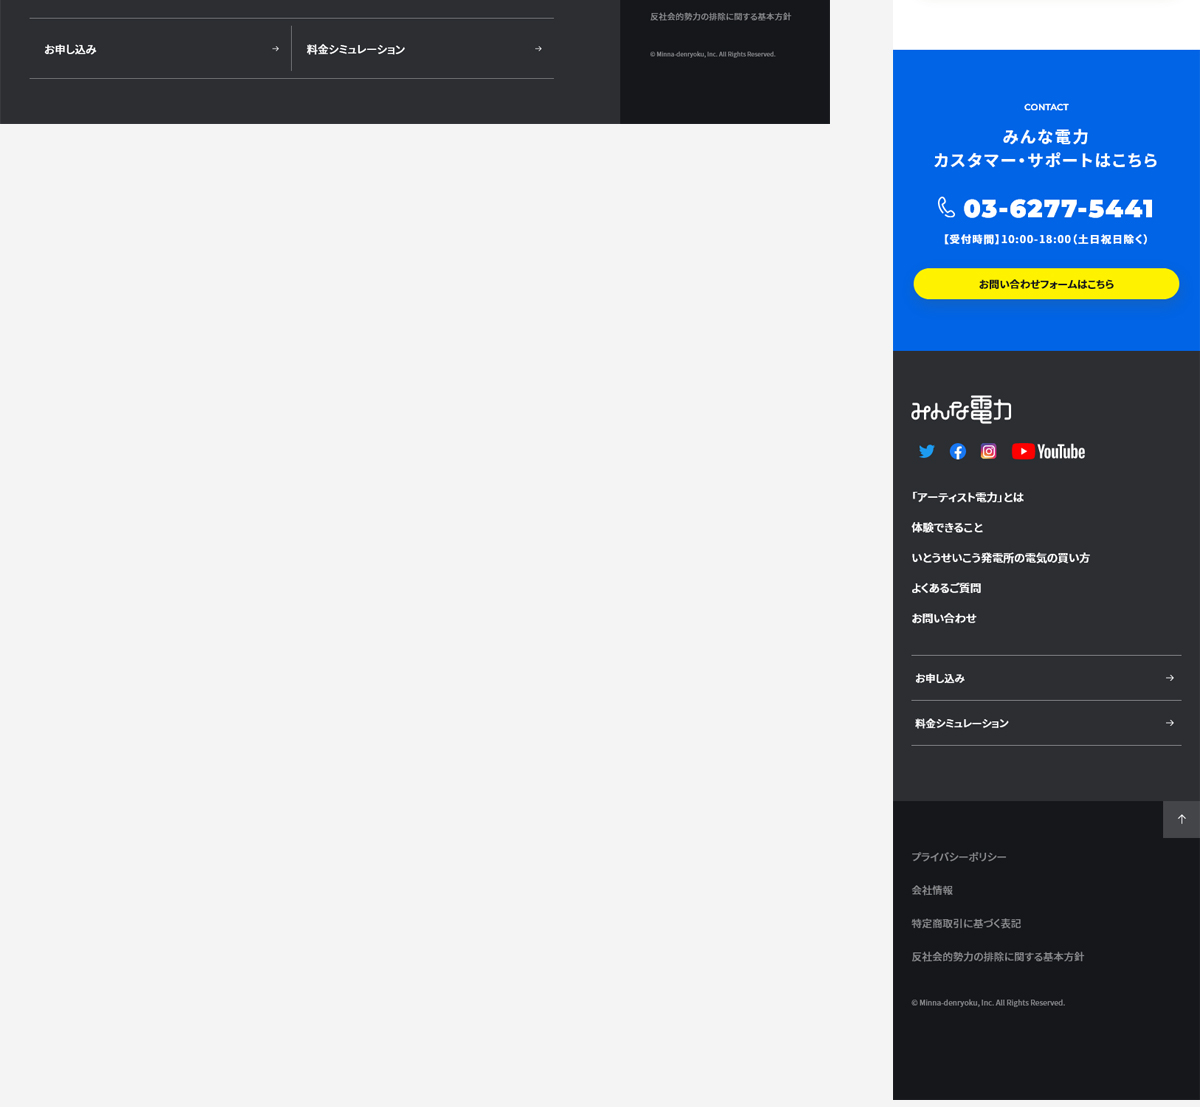Click the phone icon beside 03-6277-5441
Viewport: 1200px width, 1107px height.
946,207
